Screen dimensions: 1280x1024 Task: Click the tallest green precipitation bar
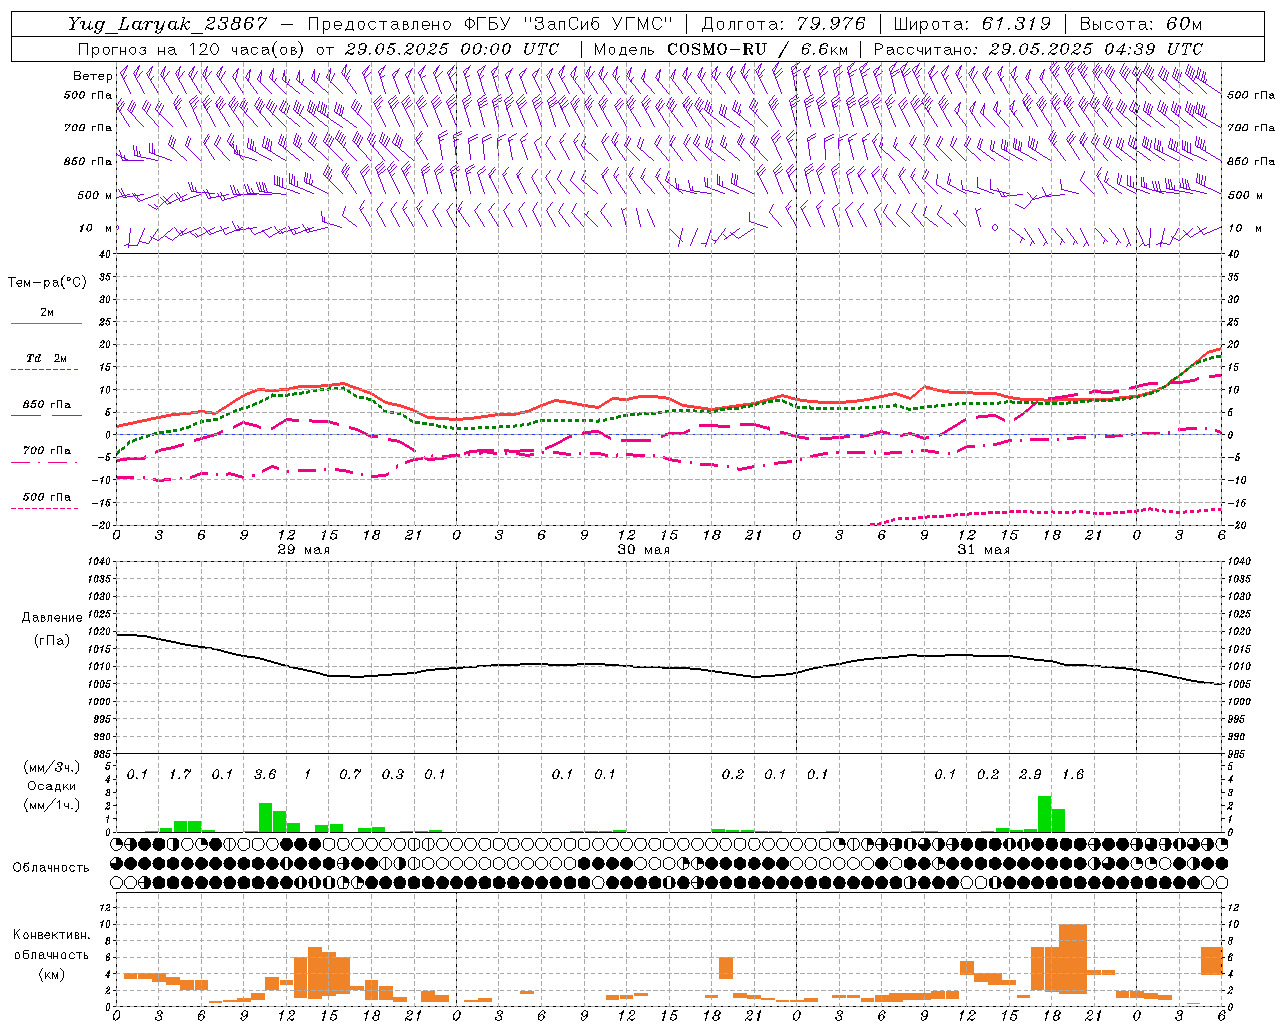coord(1044,814)
